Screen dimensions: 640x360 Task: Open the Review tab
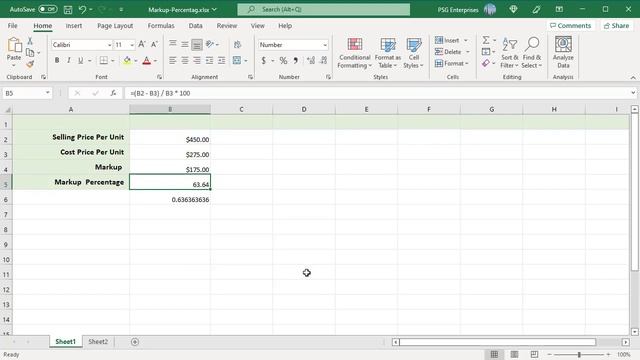click(x=227, y=25)
